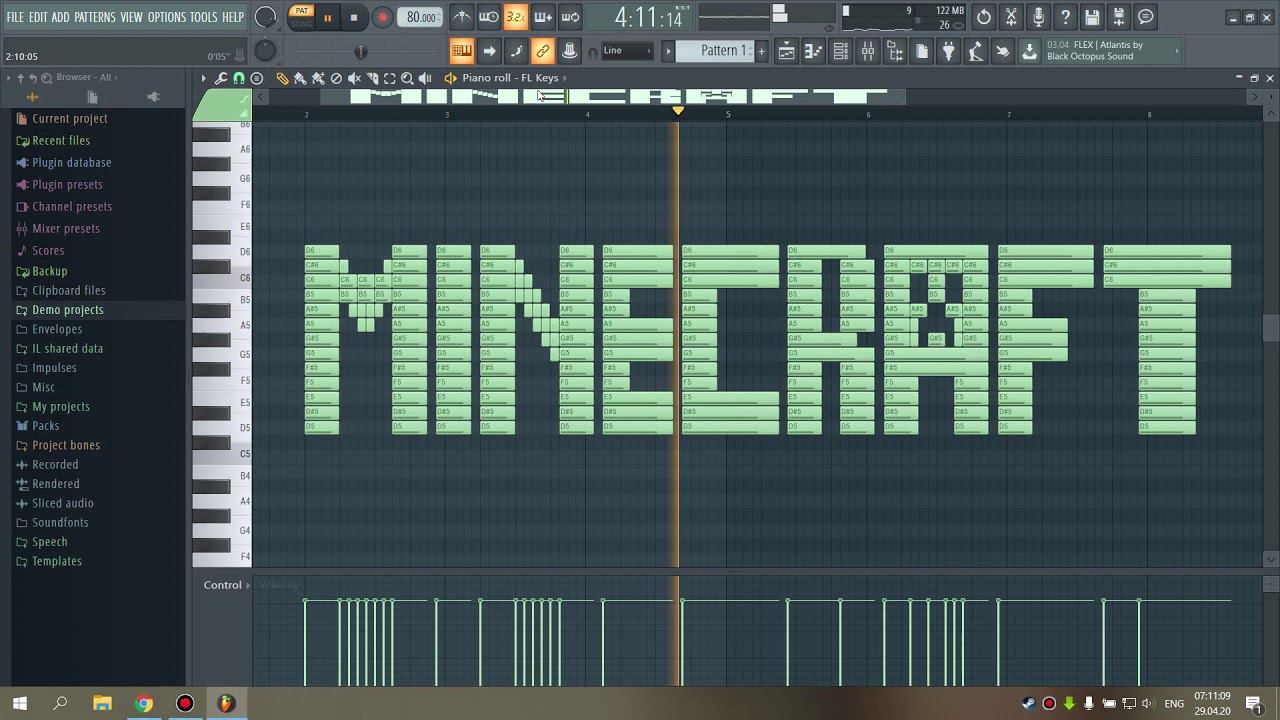Open the OPTIONS menu

click(x=167, y=17)
